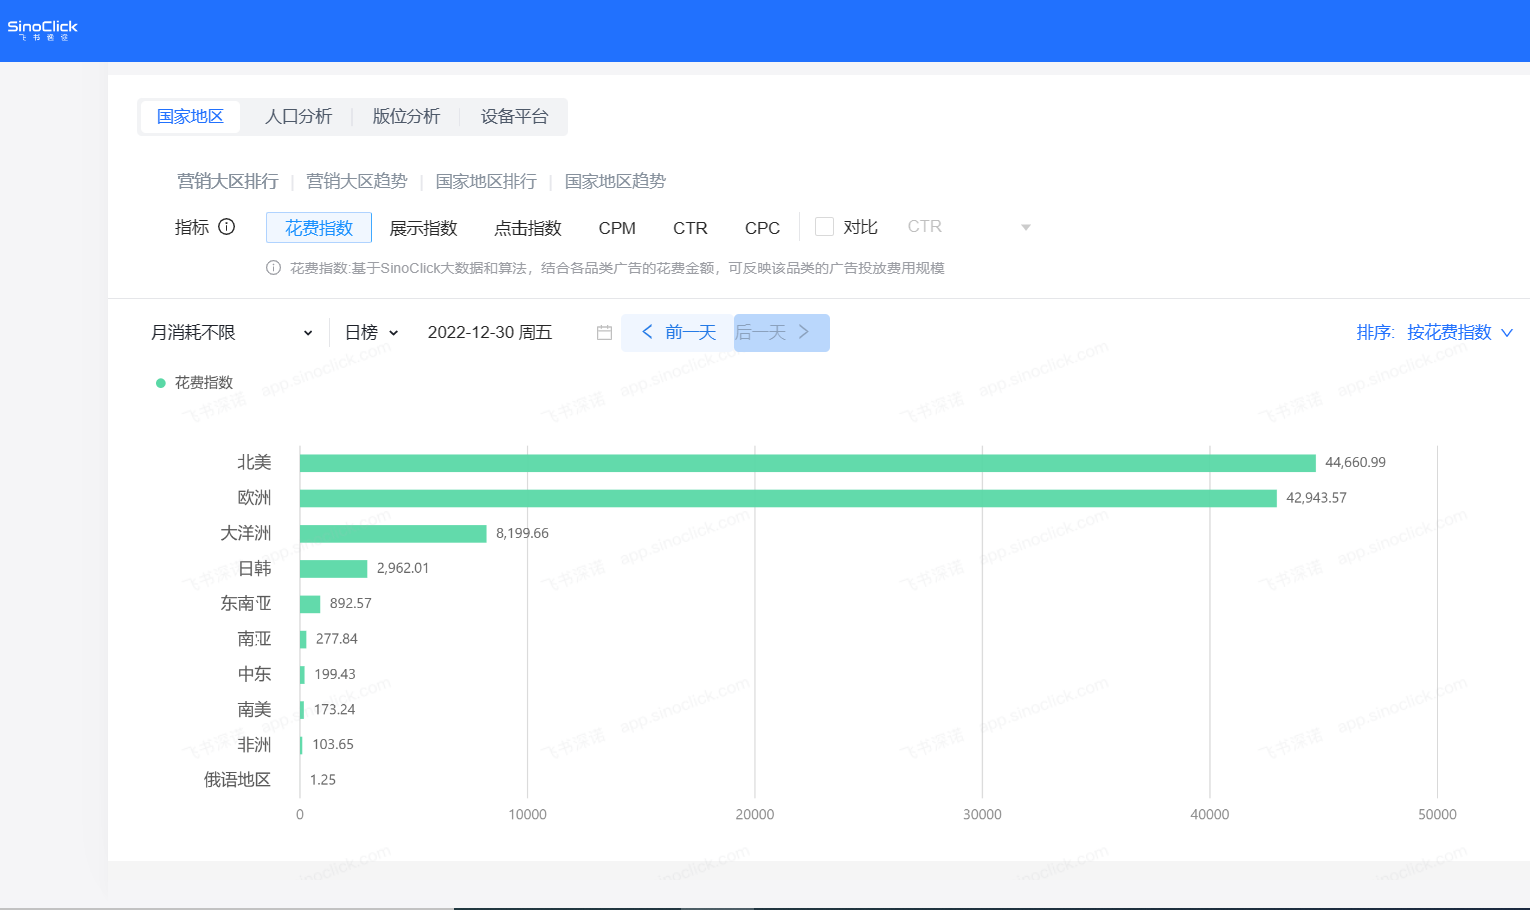Click the 南亚 axis label
The height and width of the screenshot is (910, 1530).
tap(254, 638)
